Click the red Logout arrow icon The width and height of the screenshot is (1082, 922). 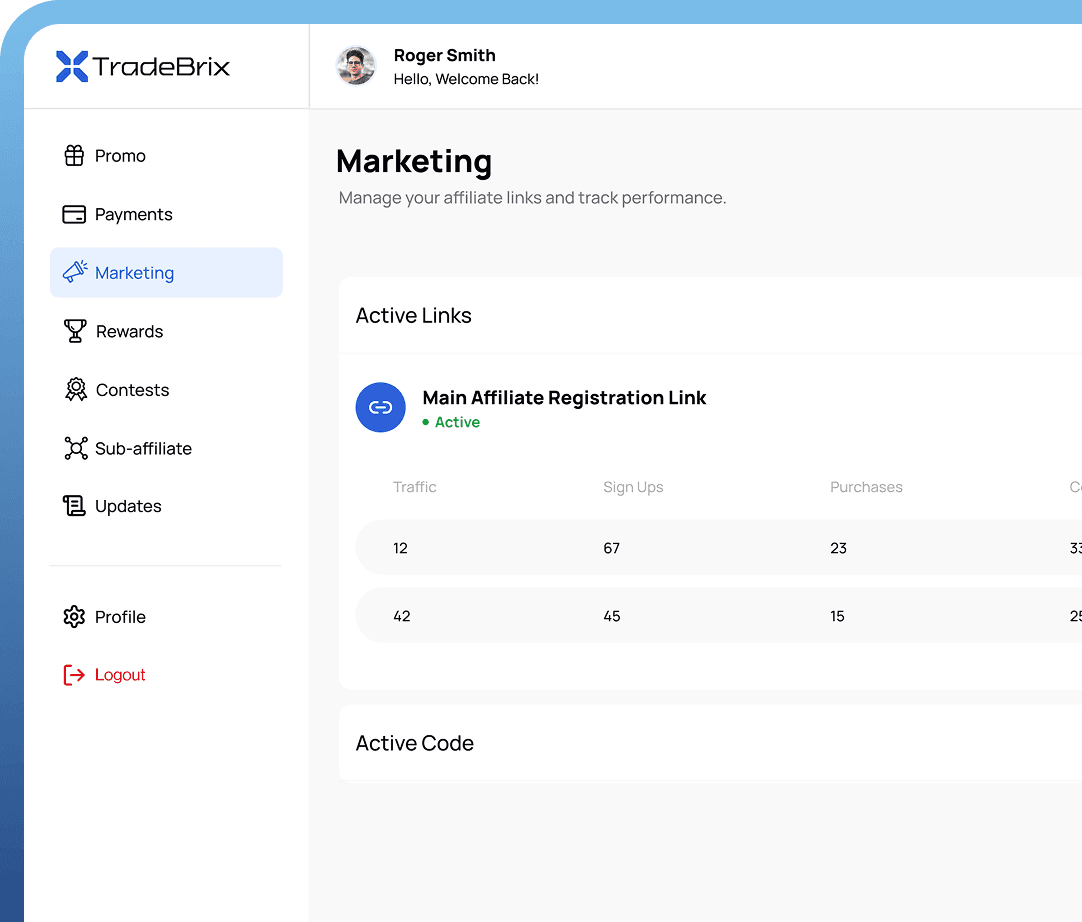pyautogui.click(x=74, y=675)
